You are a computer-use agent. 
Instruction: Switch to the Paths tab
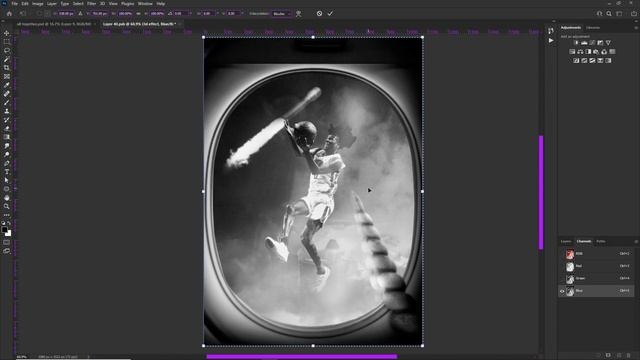pyautogui.click(x=601, y=242)
